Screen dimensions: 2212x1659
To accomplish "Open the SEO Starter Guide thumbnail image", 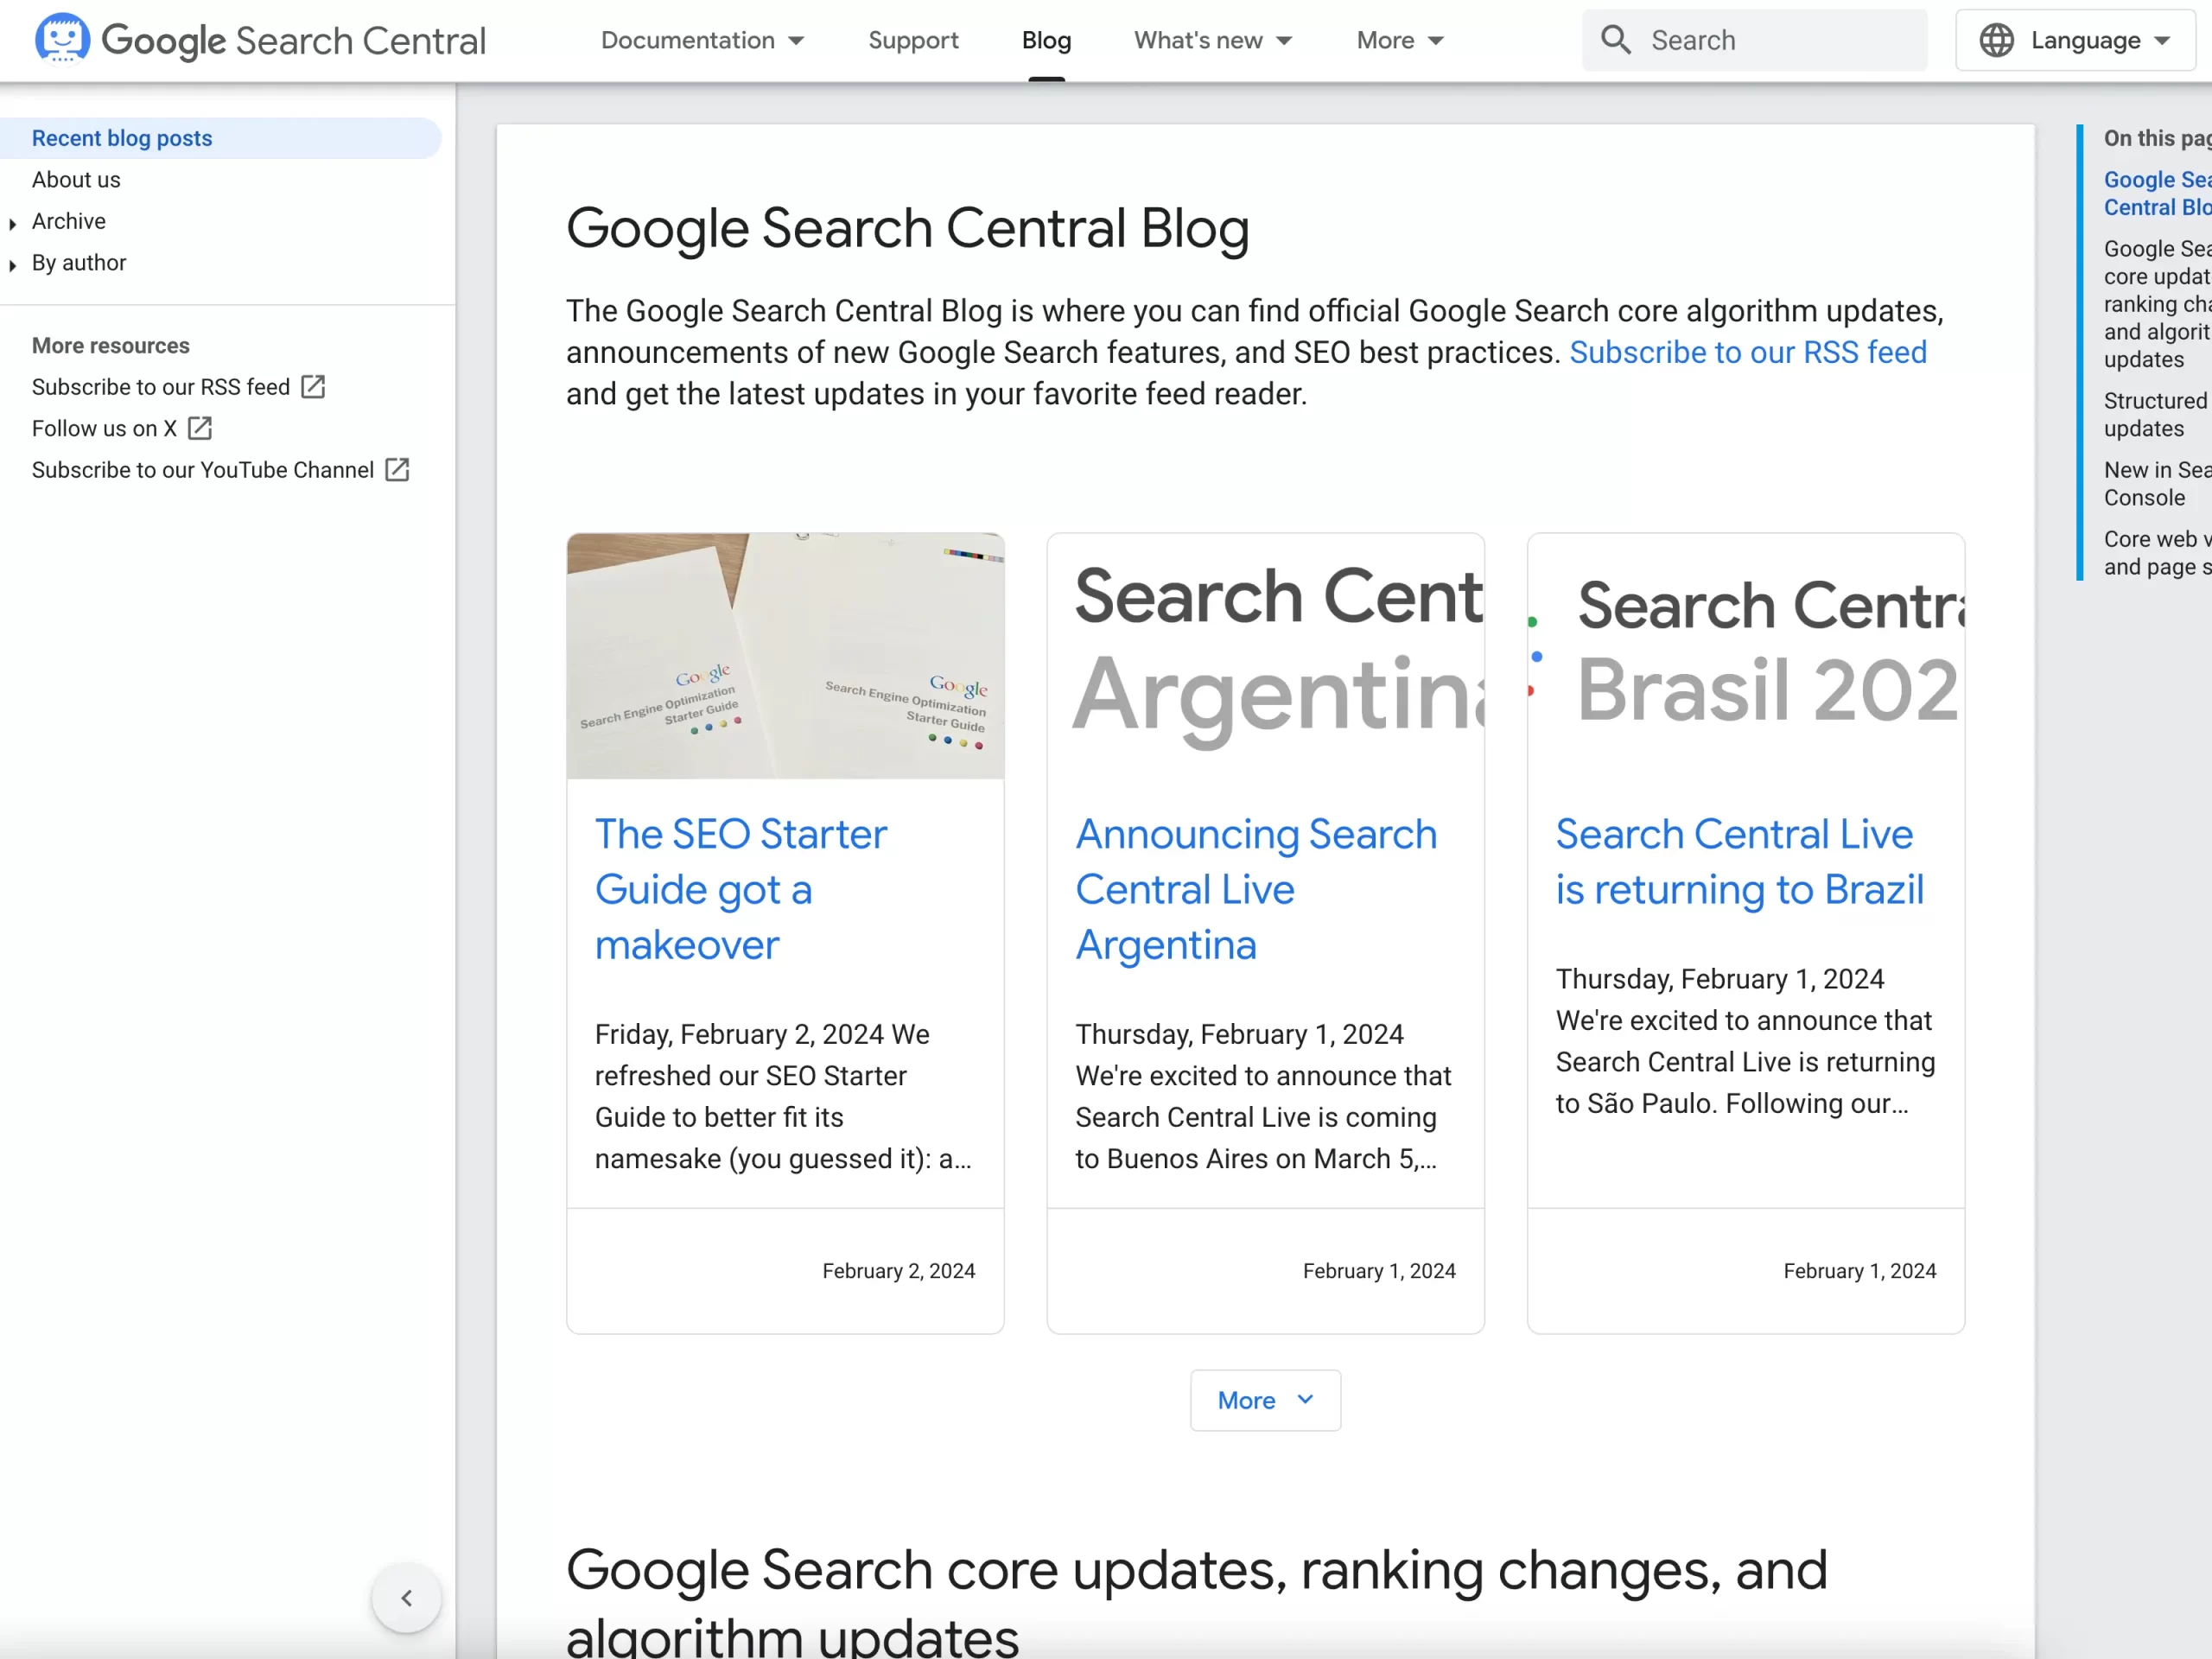I will click(x=785, y=656).
